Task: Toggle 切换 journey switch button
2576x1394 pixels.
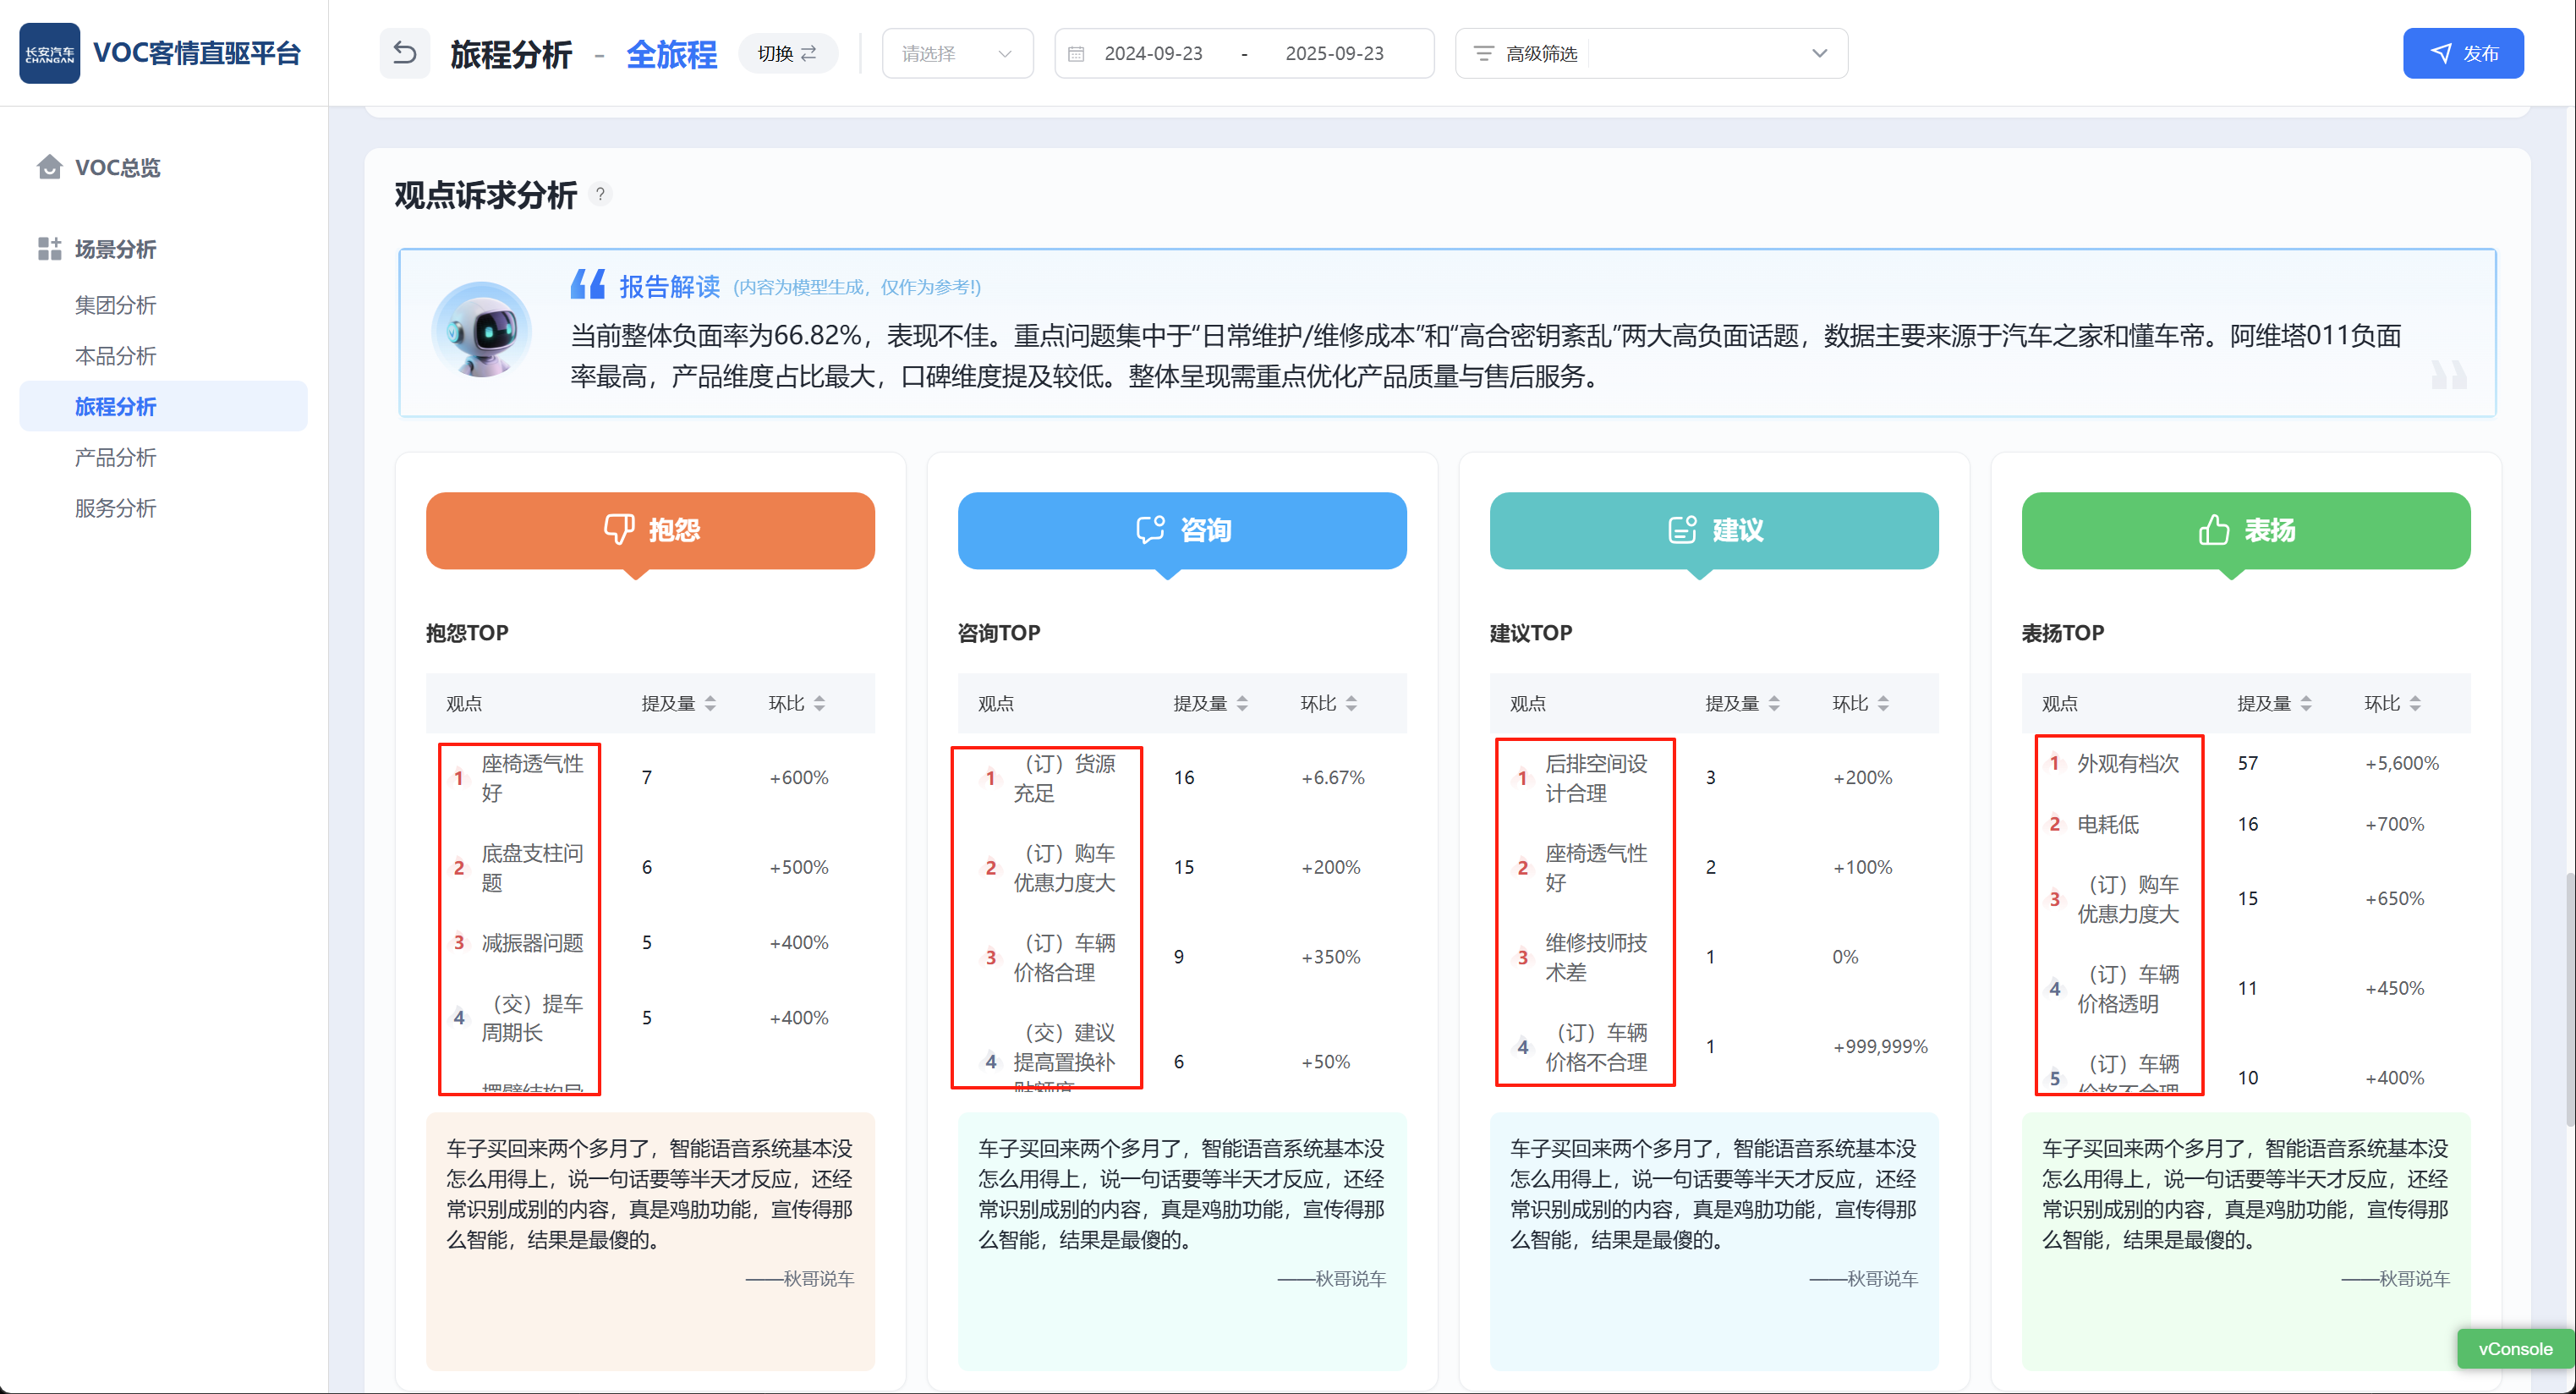Action: tap(787, 54)
